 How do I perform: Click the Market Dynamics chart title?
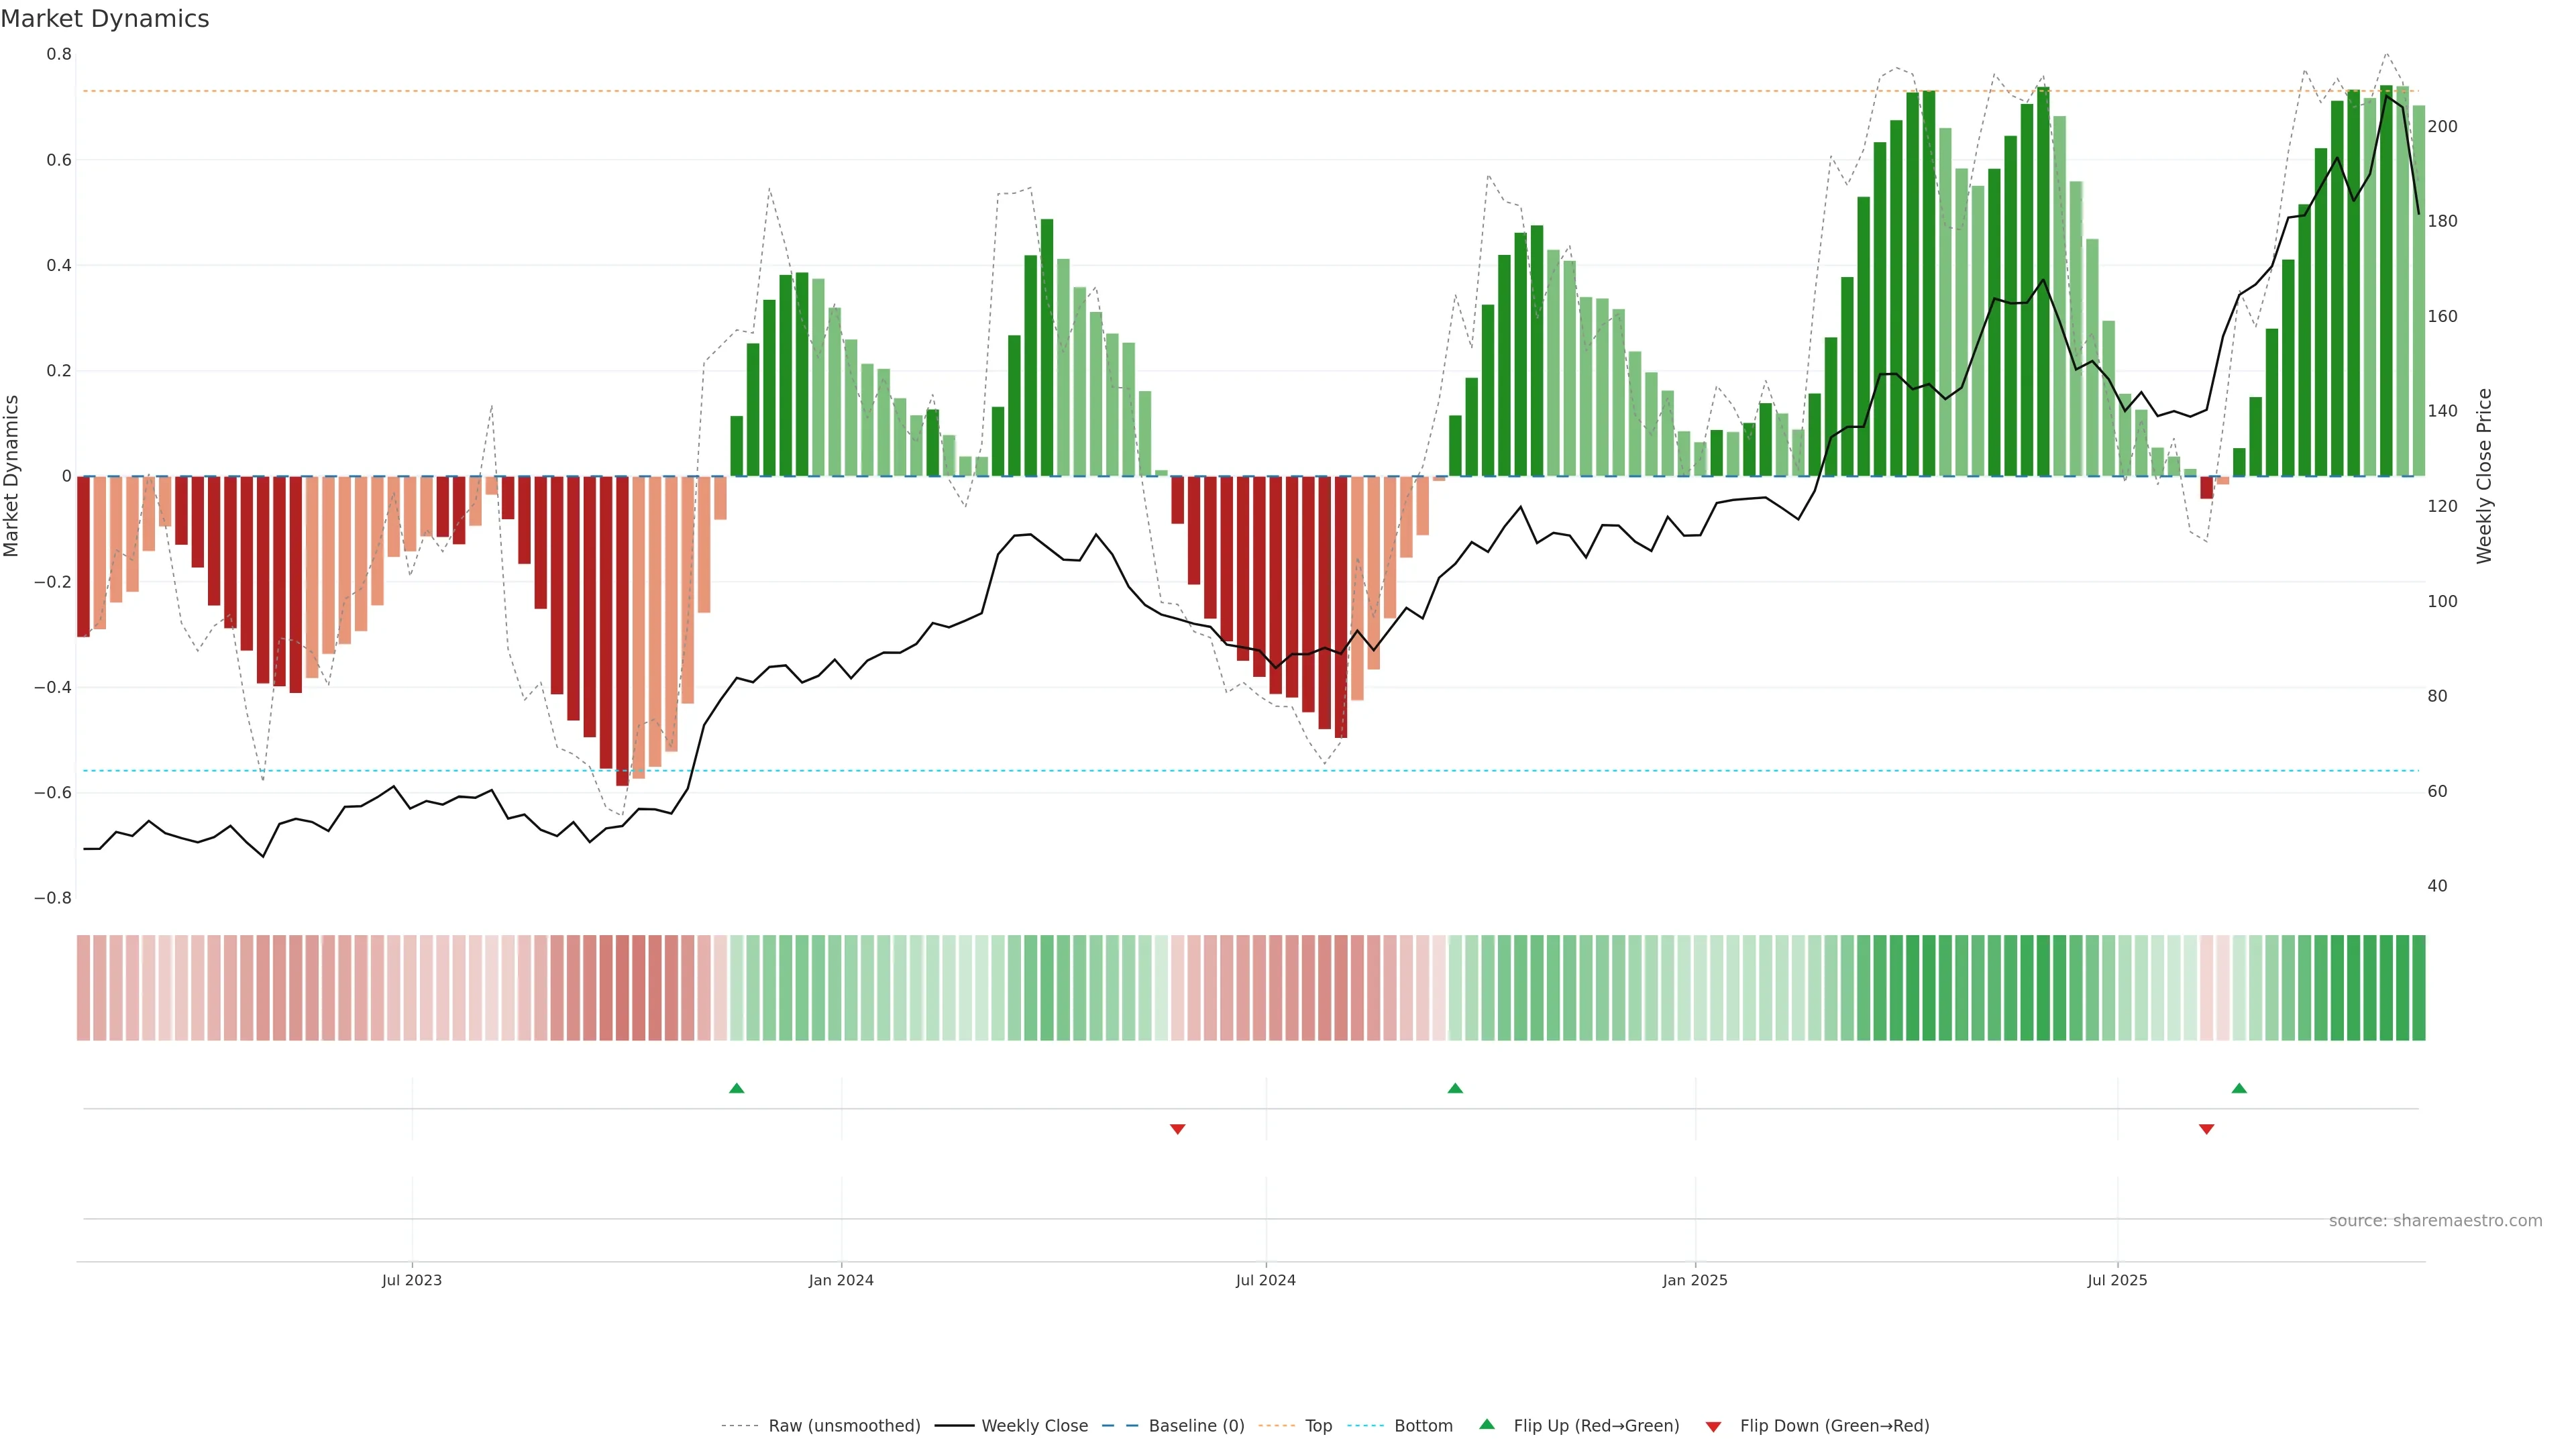point(105,19)
